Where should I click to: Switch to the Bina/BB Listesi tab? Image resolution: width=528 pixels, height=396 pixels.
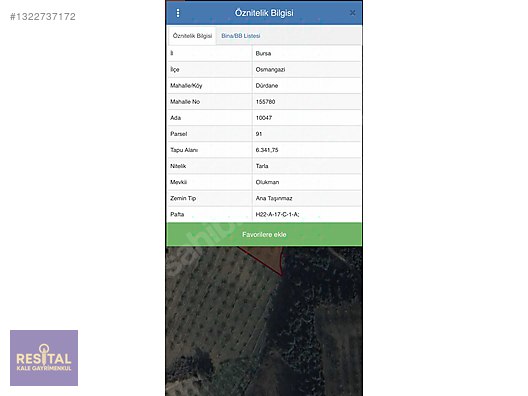click(x=241, y=36)
